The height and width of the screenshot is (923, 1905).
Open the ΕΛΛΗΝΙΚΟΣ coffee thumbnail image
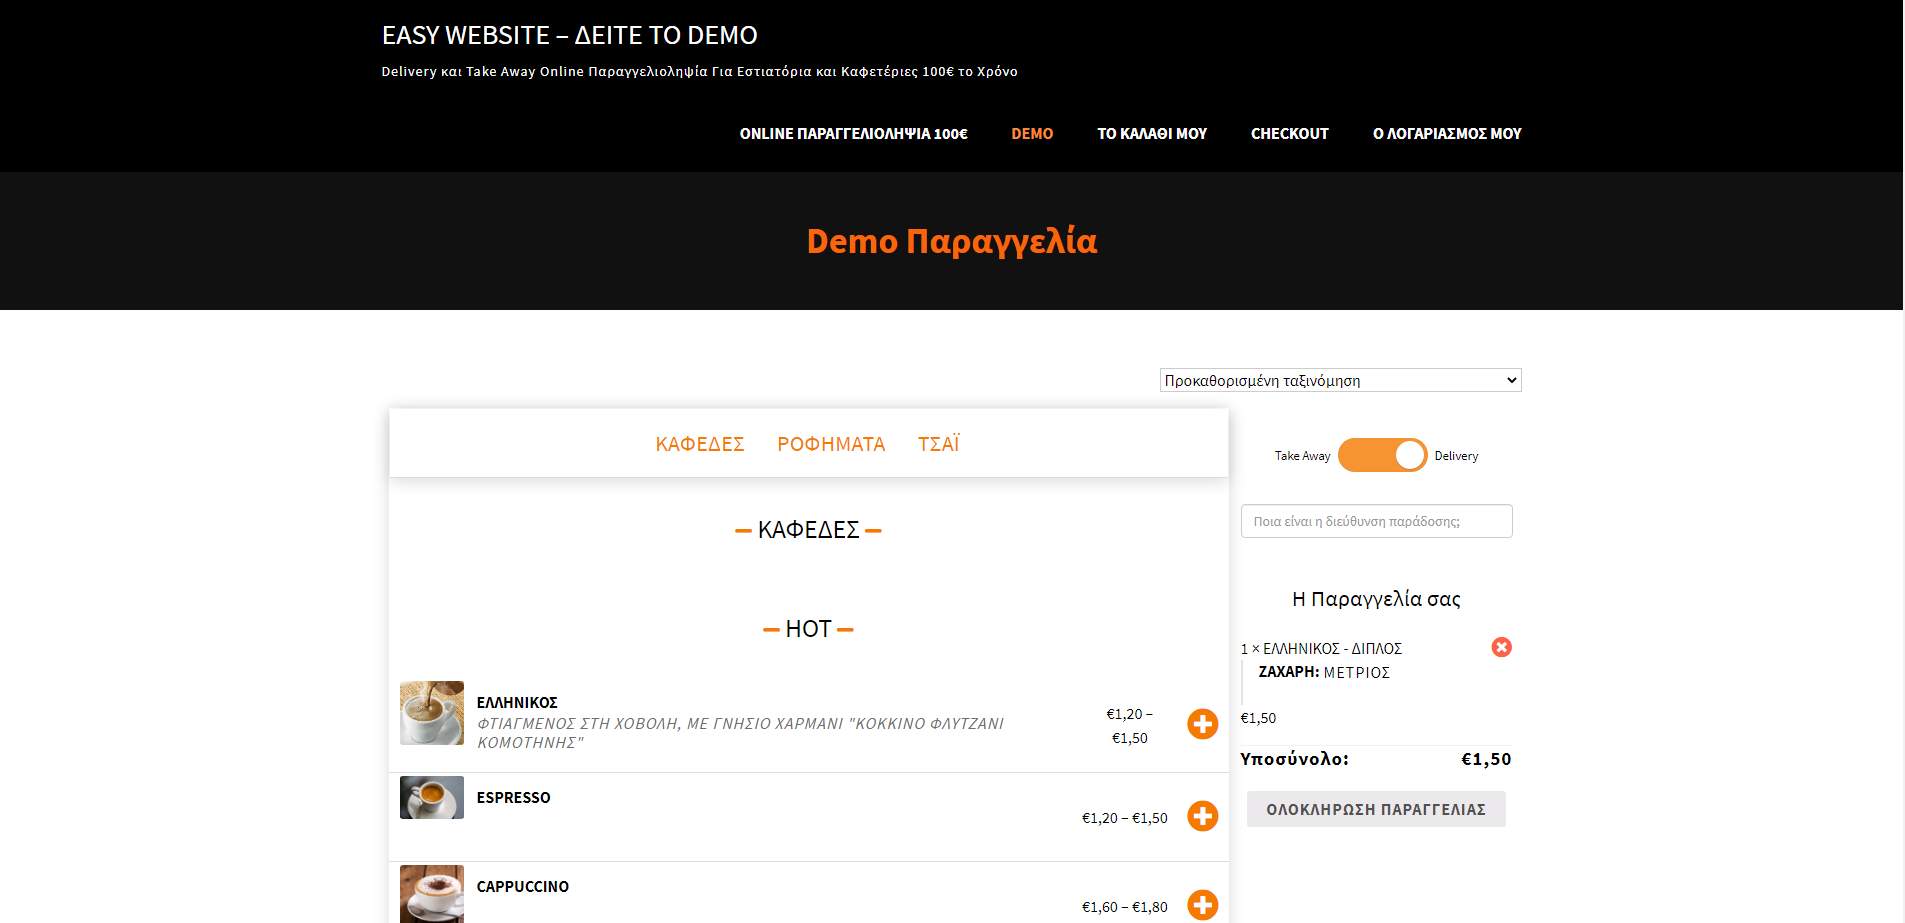[x=432, y=713]
